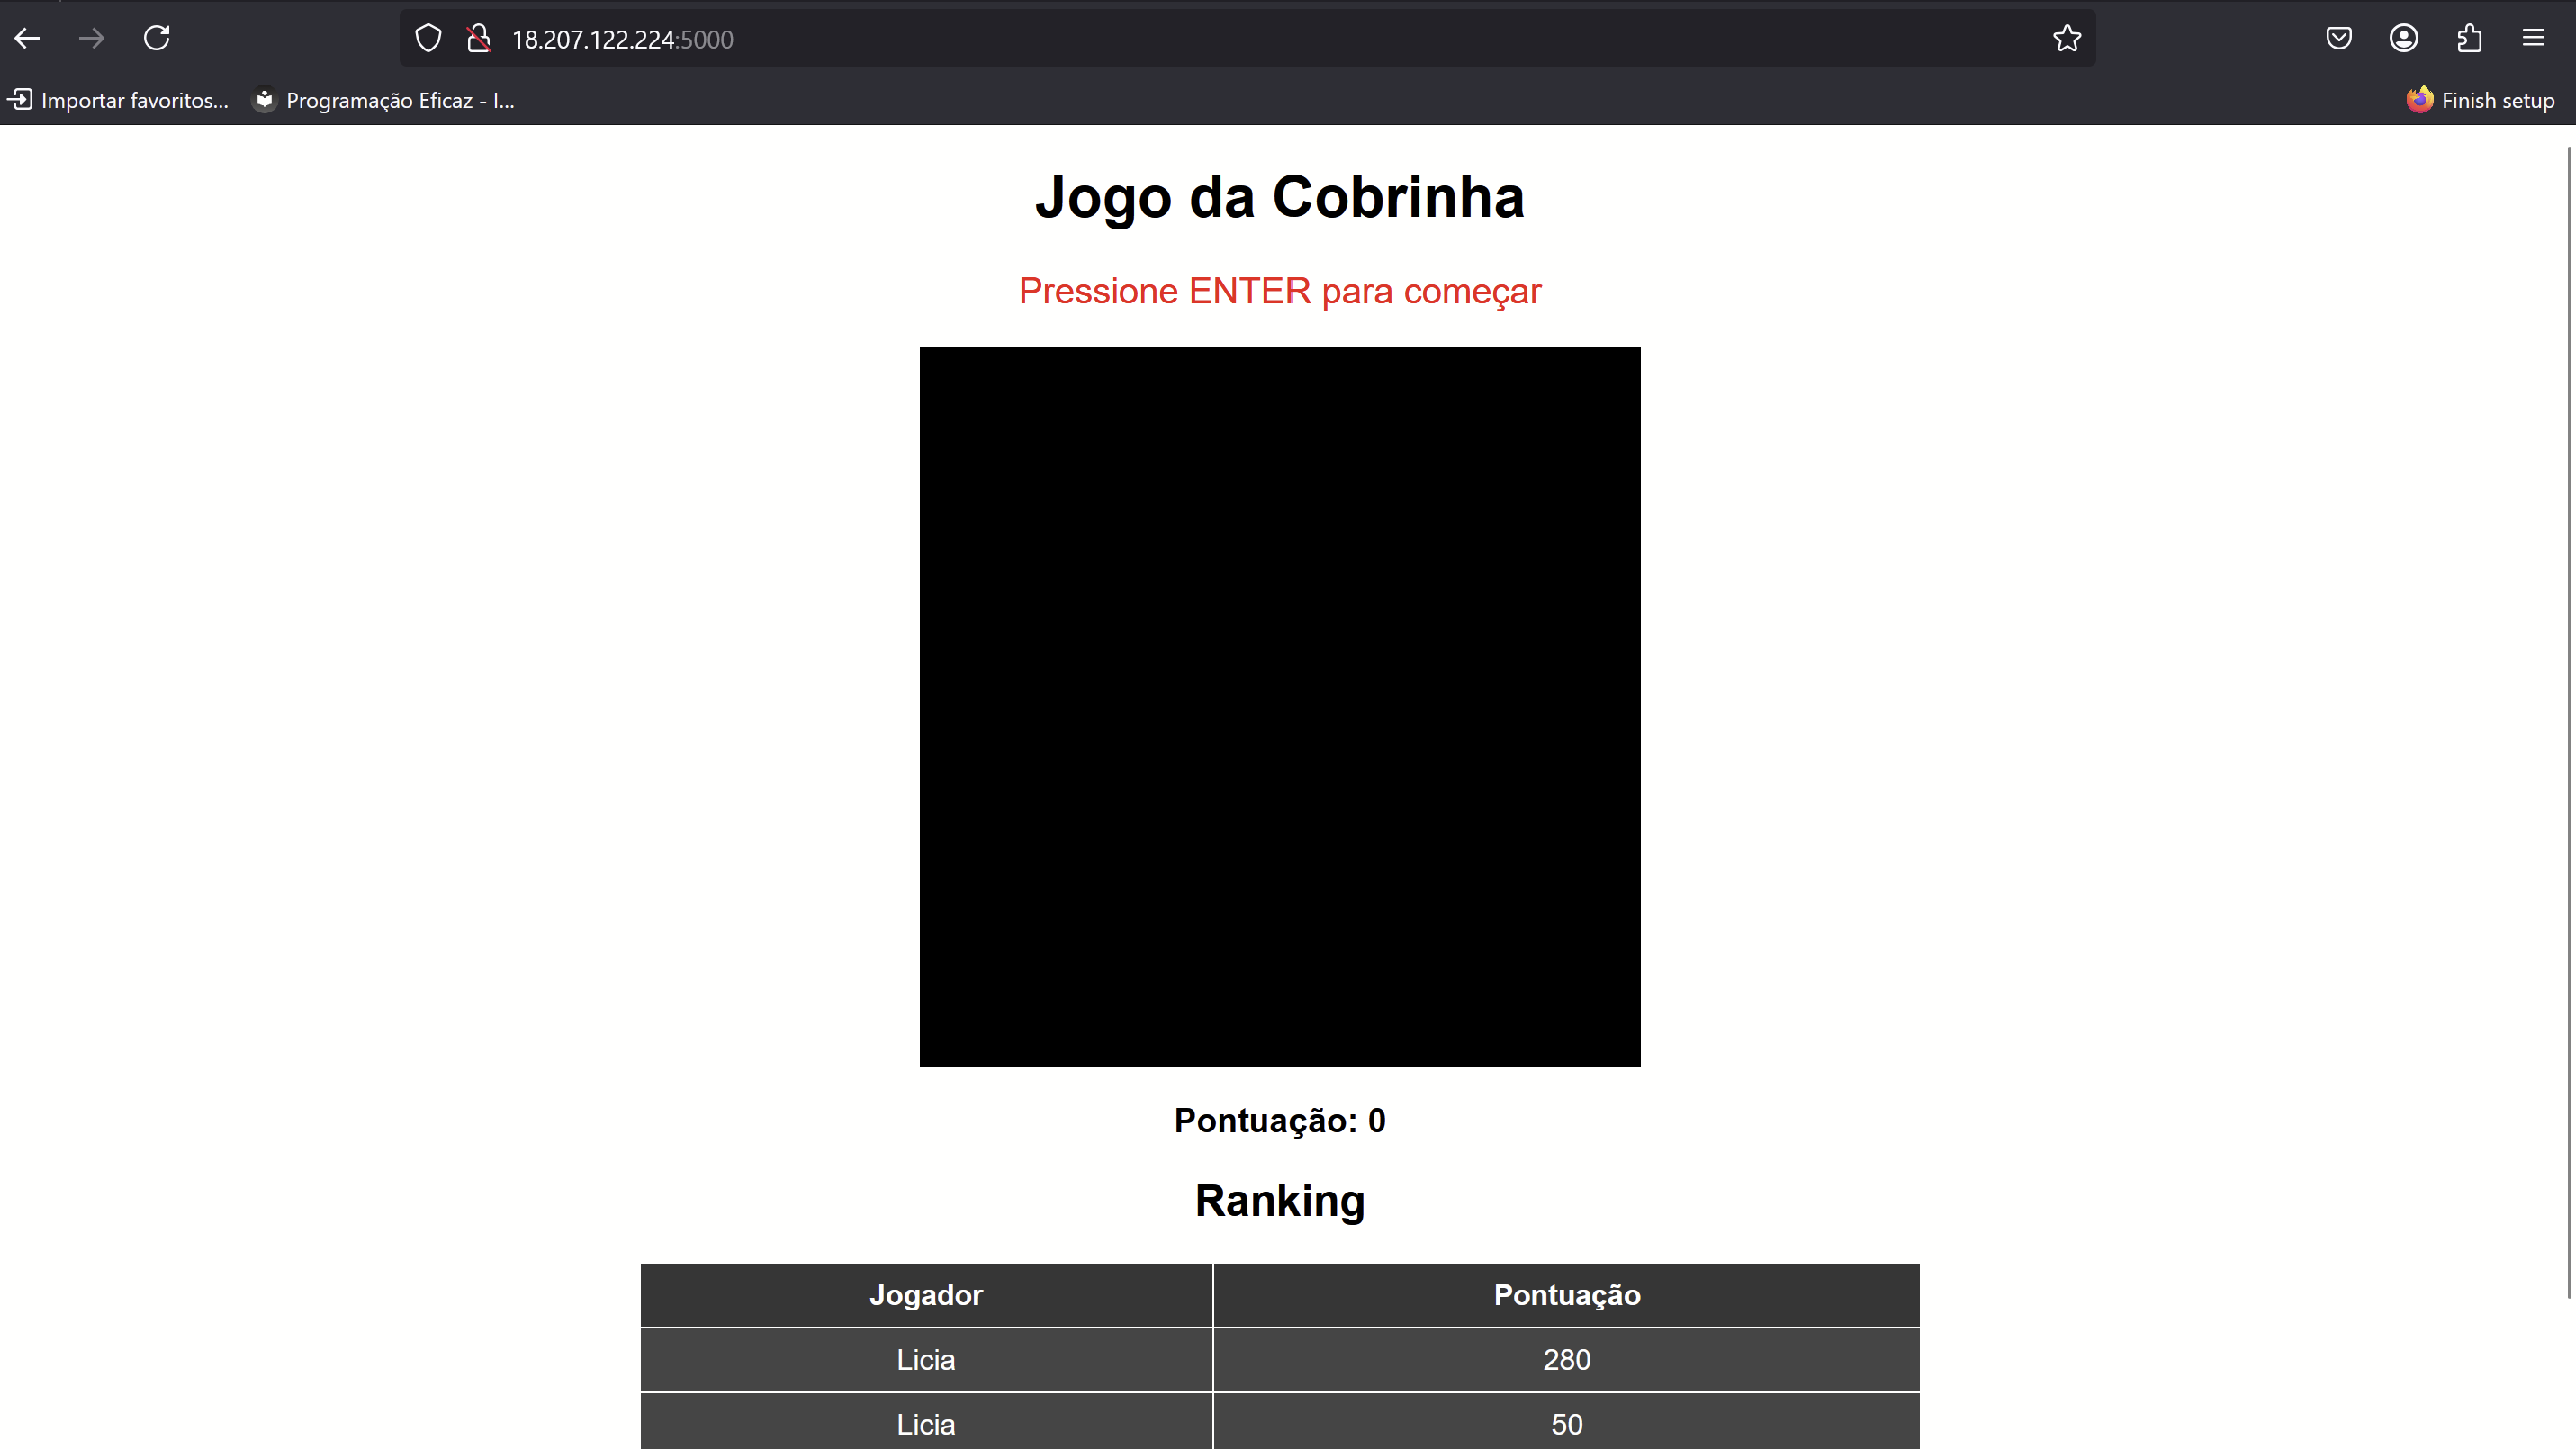This screenshot has width=2576, height=1449.
Task: Click the Pontuação table column header
Action: click(1566, 1295)
